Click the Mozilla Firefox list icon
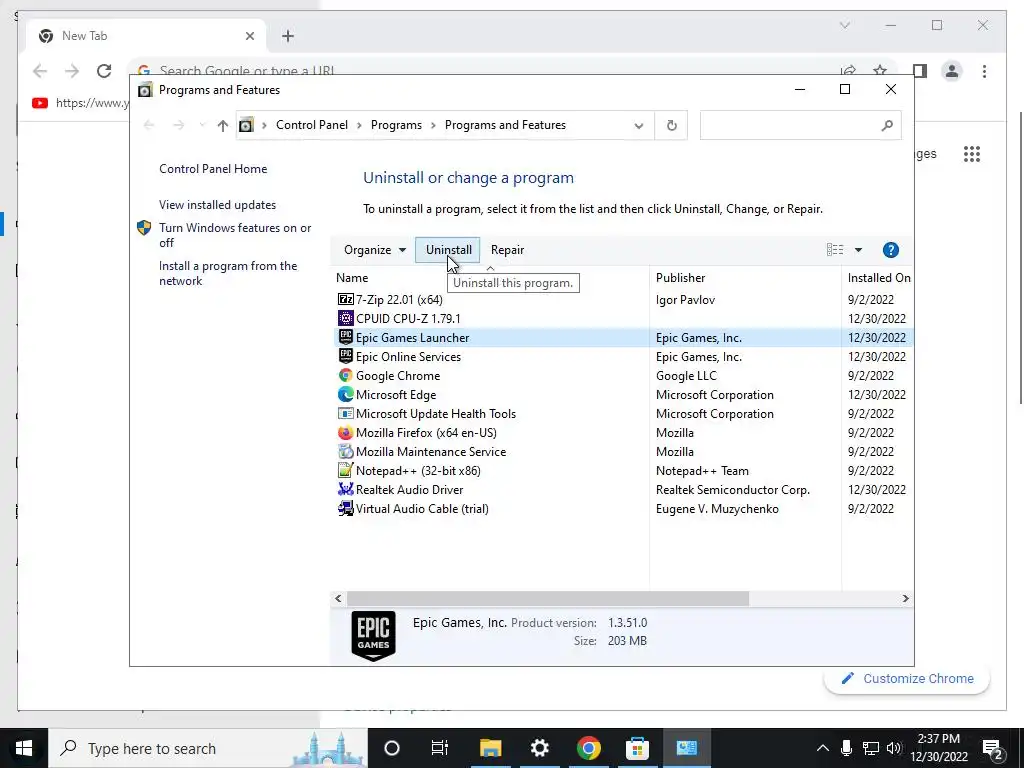The height and width of the screenshot is (768, 1024). coord(345,432)
